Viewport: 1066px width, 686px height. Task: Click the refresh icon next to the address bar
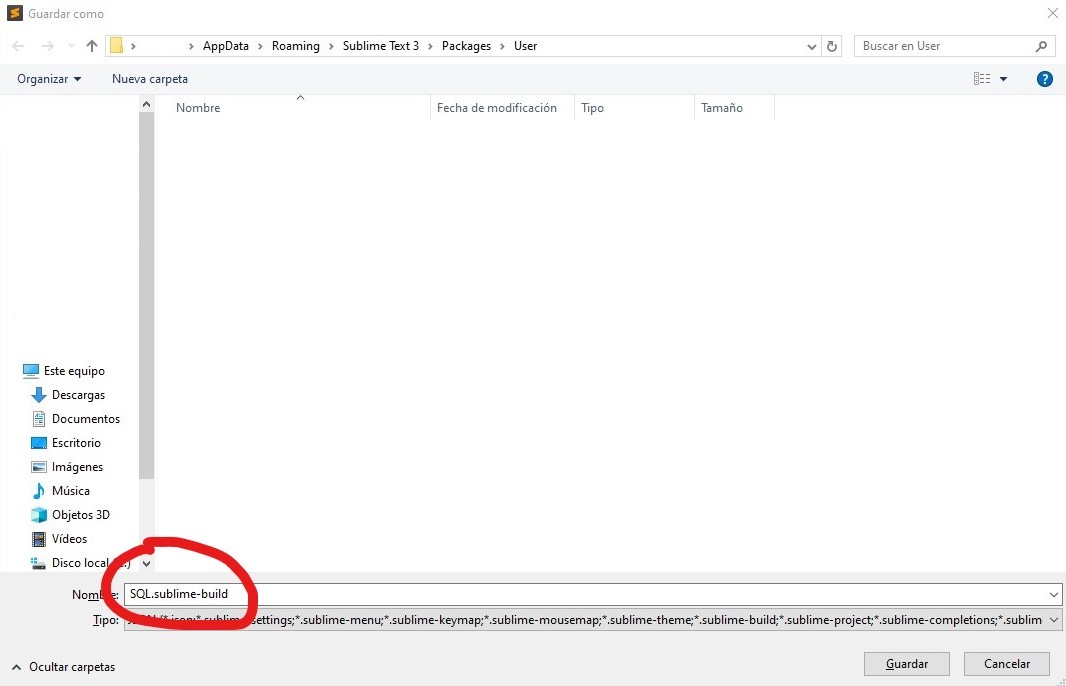pyautogui.click(x=833, y=45)
